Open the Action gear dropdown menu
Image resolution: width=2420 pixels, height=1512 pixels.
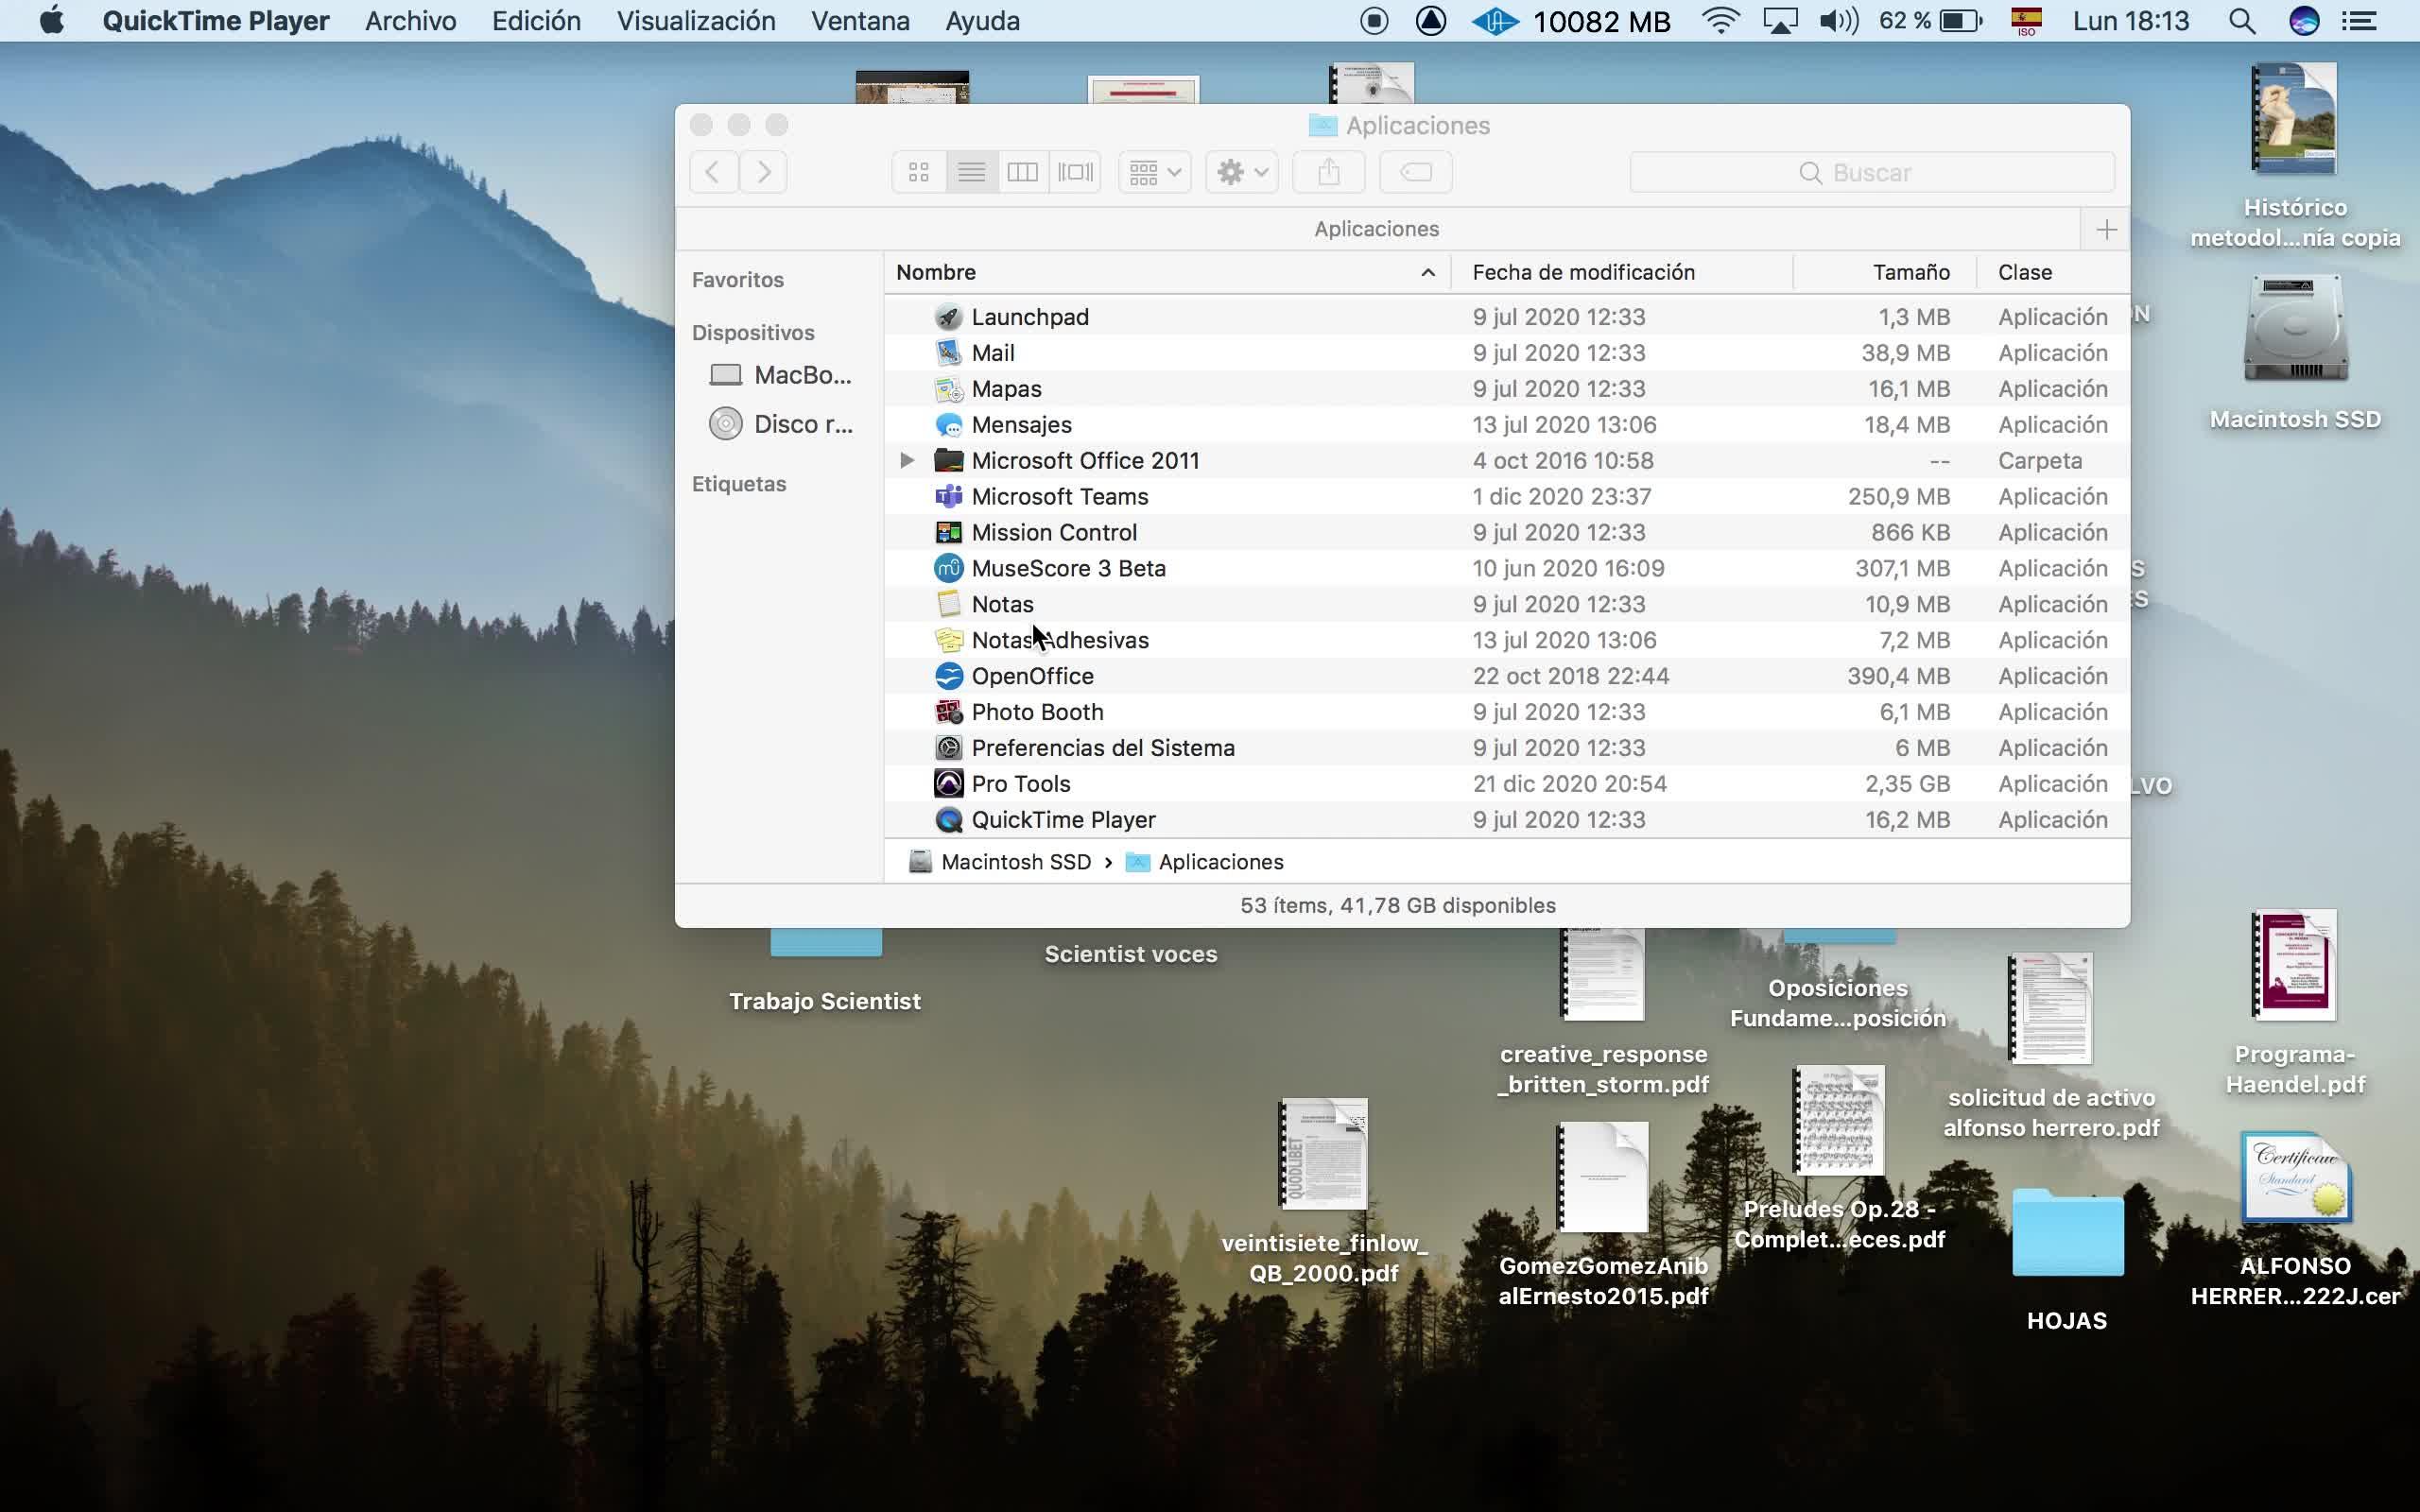tap(1241, 172)
